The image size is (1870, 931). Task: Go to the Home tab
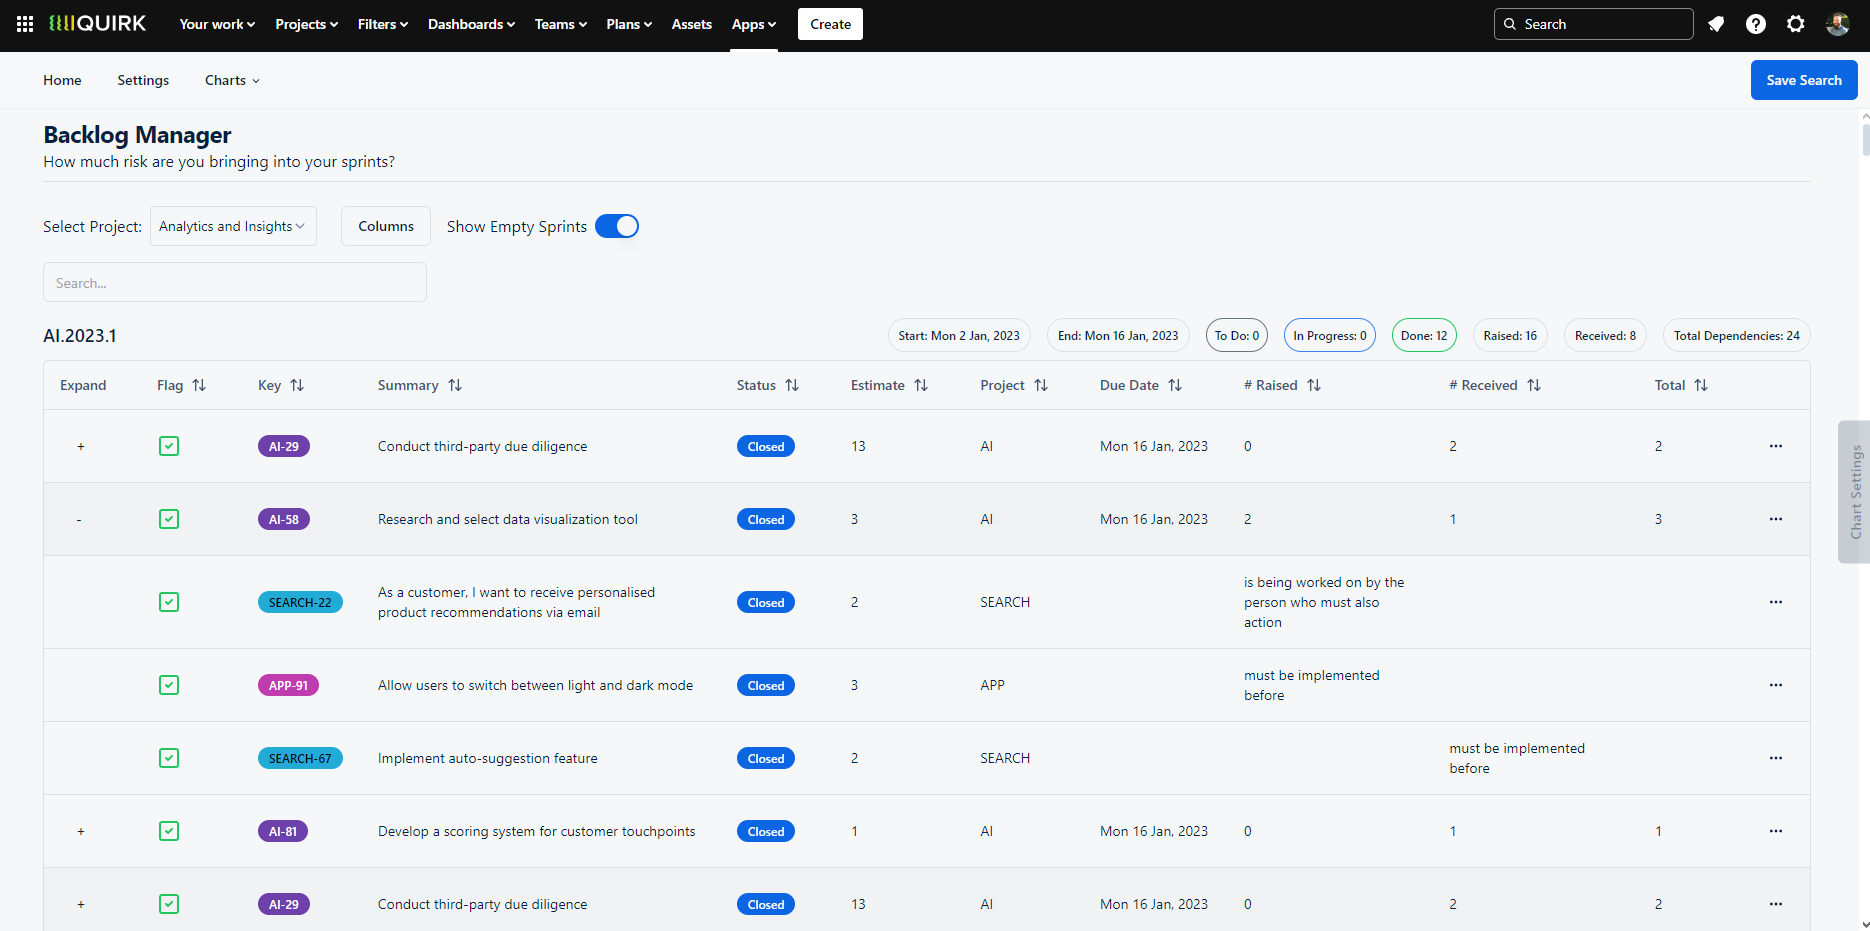[62, 80]
